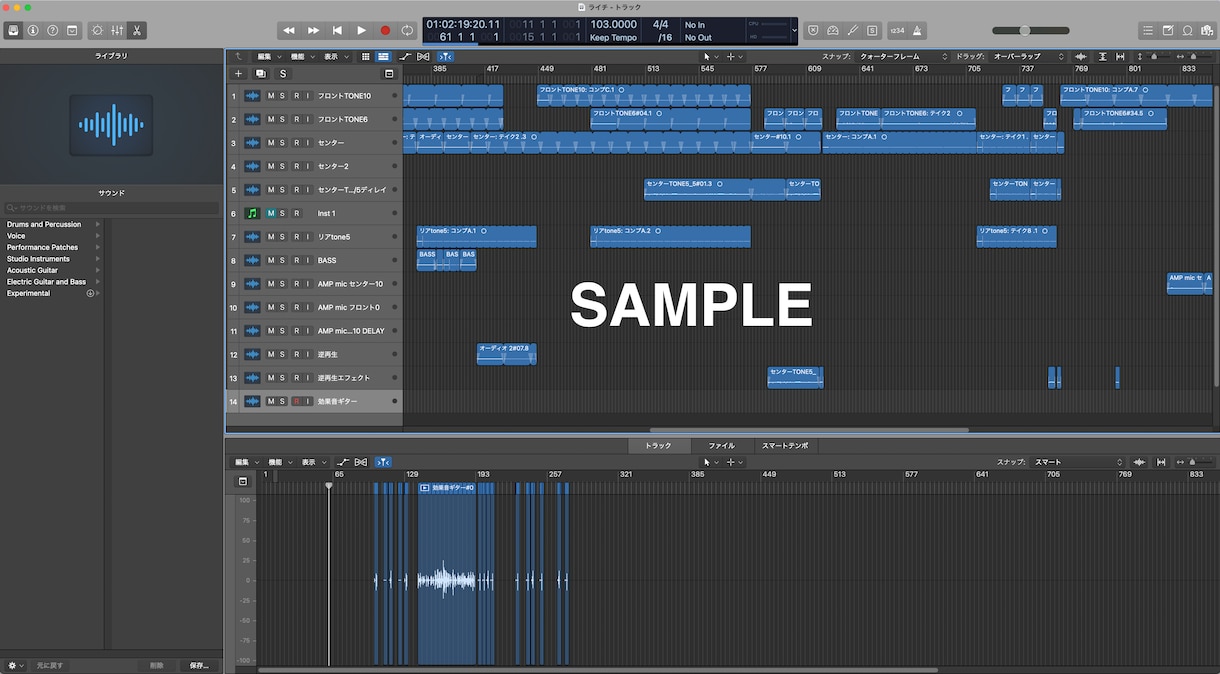Click the 削除 button in library
Screen dimensions: 1220x674
pyautogui.click(x=157, y=665)
